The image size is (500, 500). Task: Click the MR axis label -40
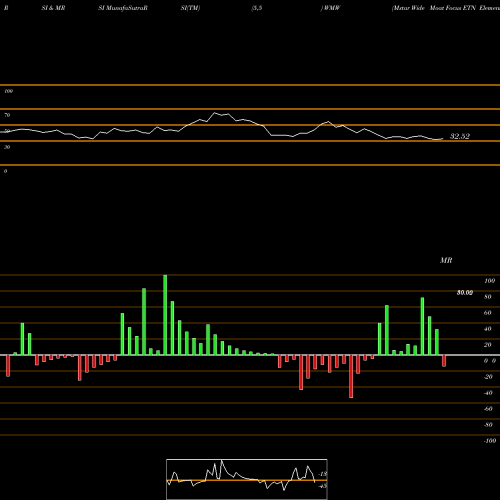pos(488,393)
